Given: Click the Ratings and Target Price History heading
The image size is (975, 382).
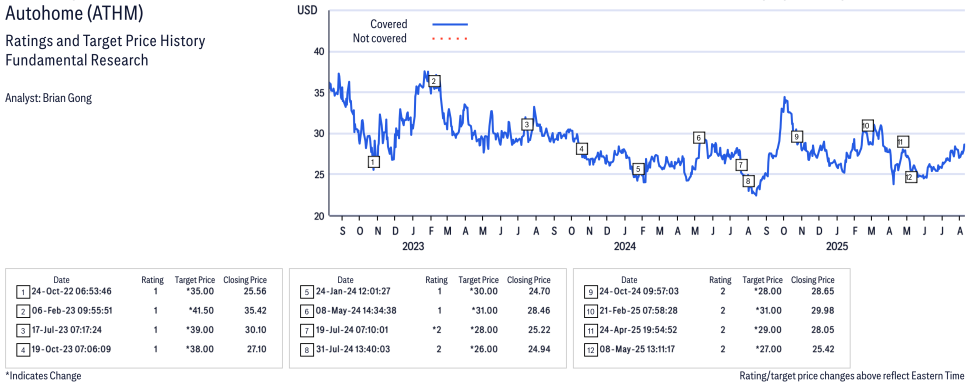Looking at the screenshot, I should tap(105, 42).
